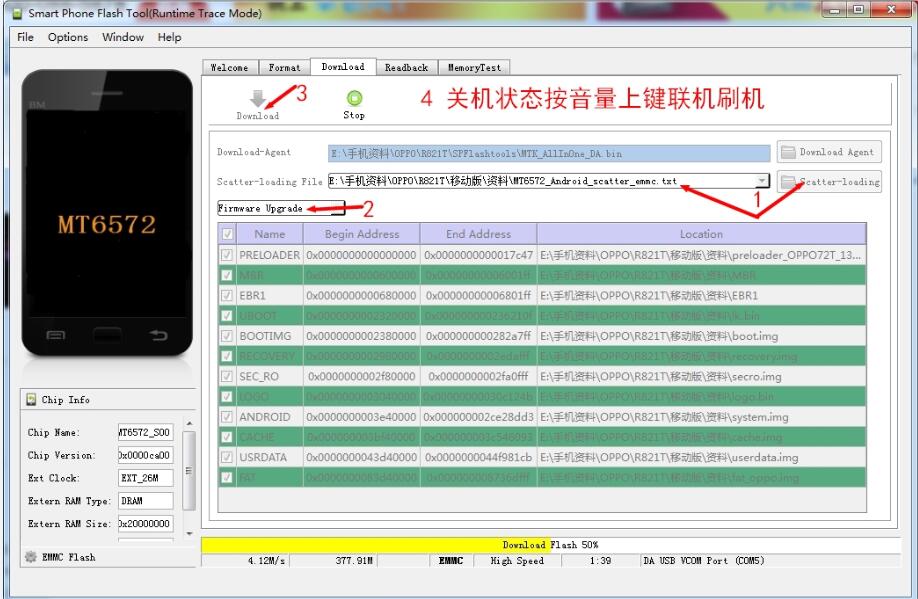The height and width of the screenshot is (599, 918).
Task: Click the 'DA USB VCOM Port (COM5)' status entry
Action: (x=704, y=561)
